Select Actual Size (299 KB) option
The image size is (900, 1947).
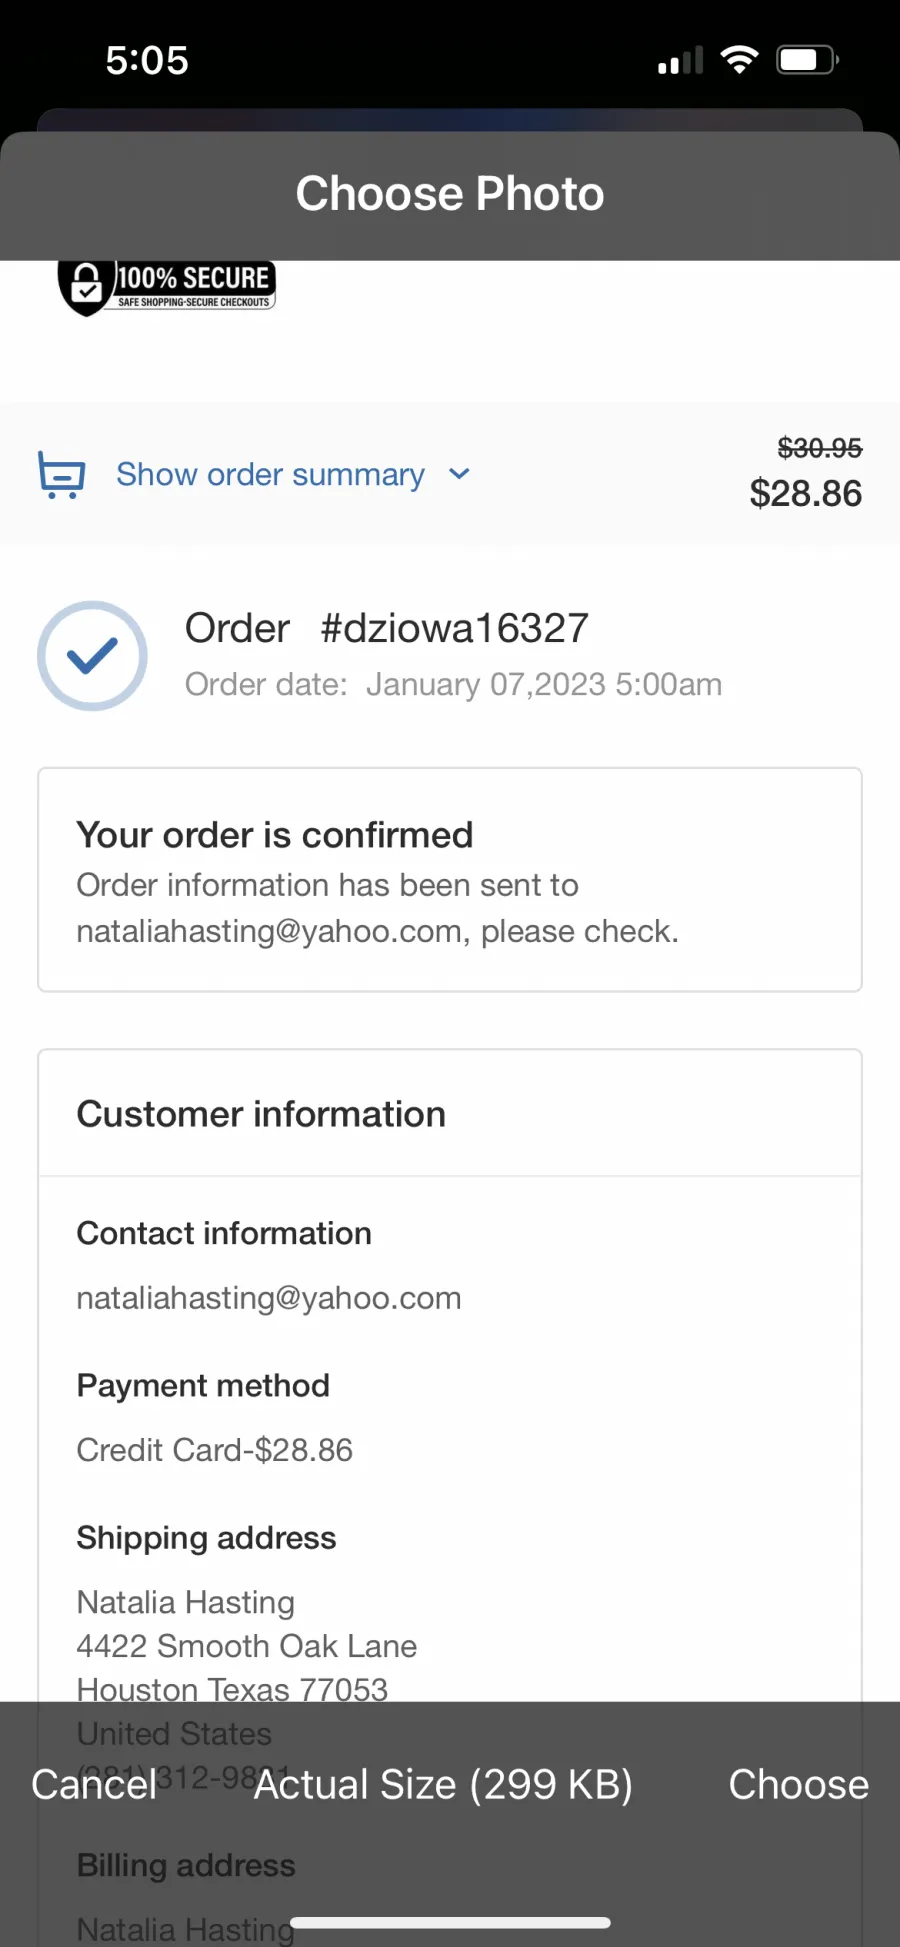tap(443, 1784)
